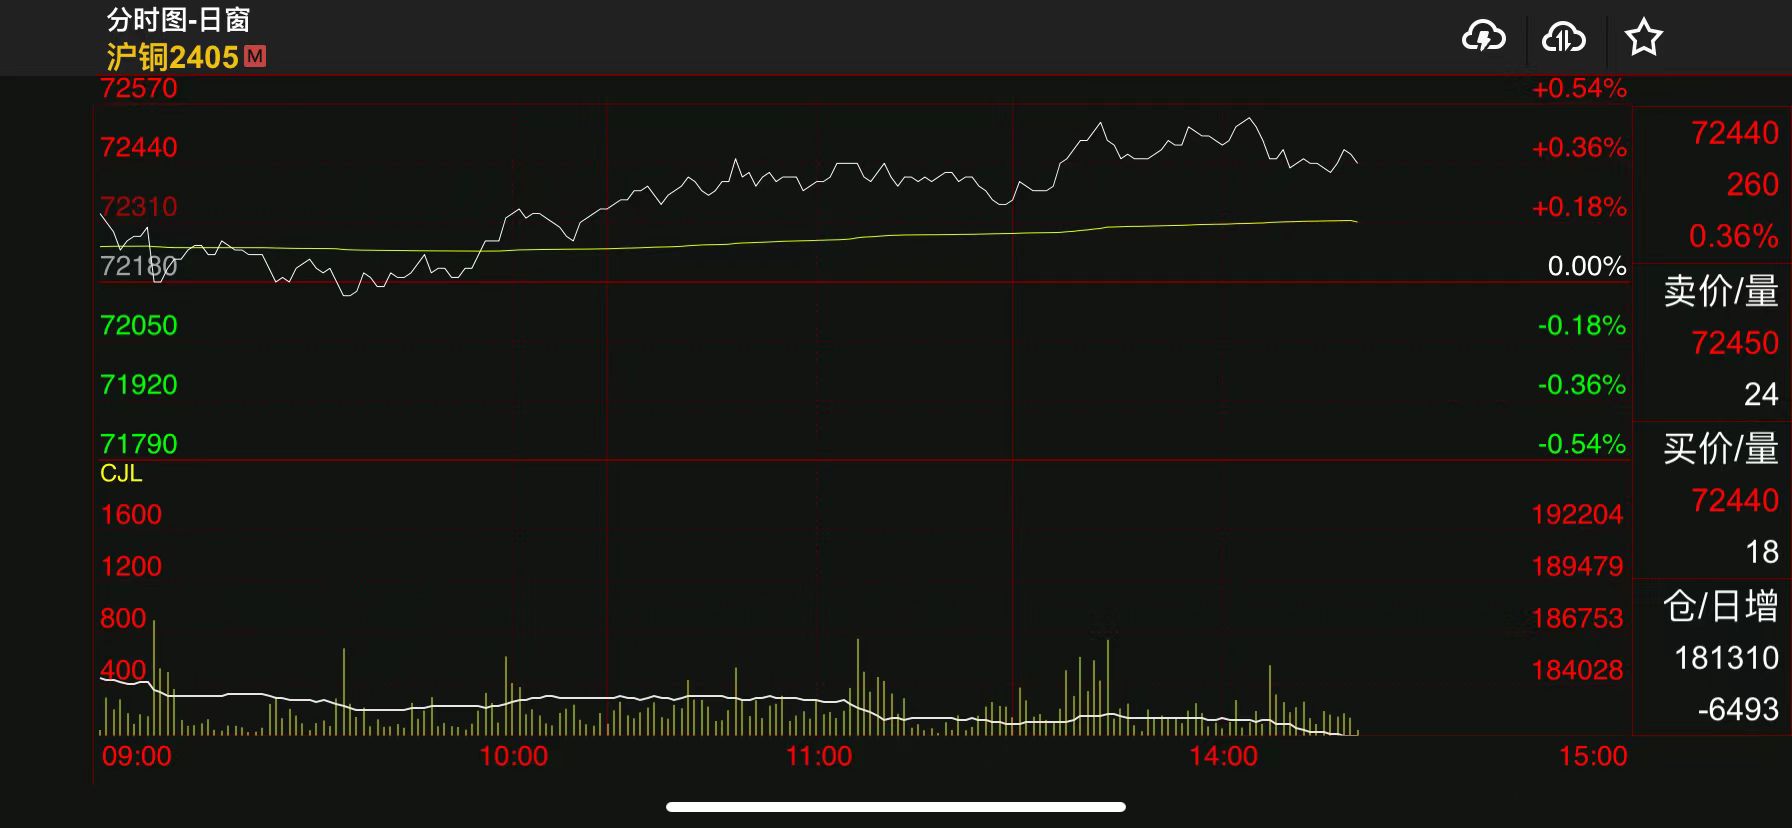Tap the 181310 open interest value
The height and width of the screenshot is (828, 1792).
(1726, 658)
